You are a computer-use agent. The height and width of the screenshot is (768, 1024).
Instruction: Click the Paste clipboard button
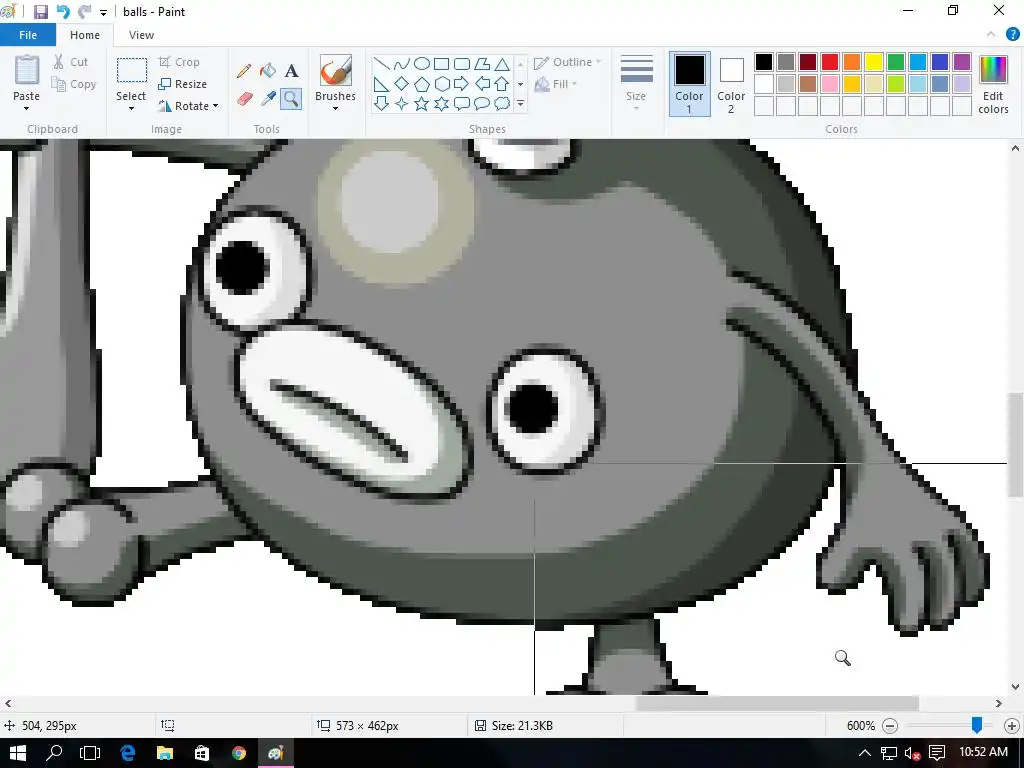click(27, 70)
